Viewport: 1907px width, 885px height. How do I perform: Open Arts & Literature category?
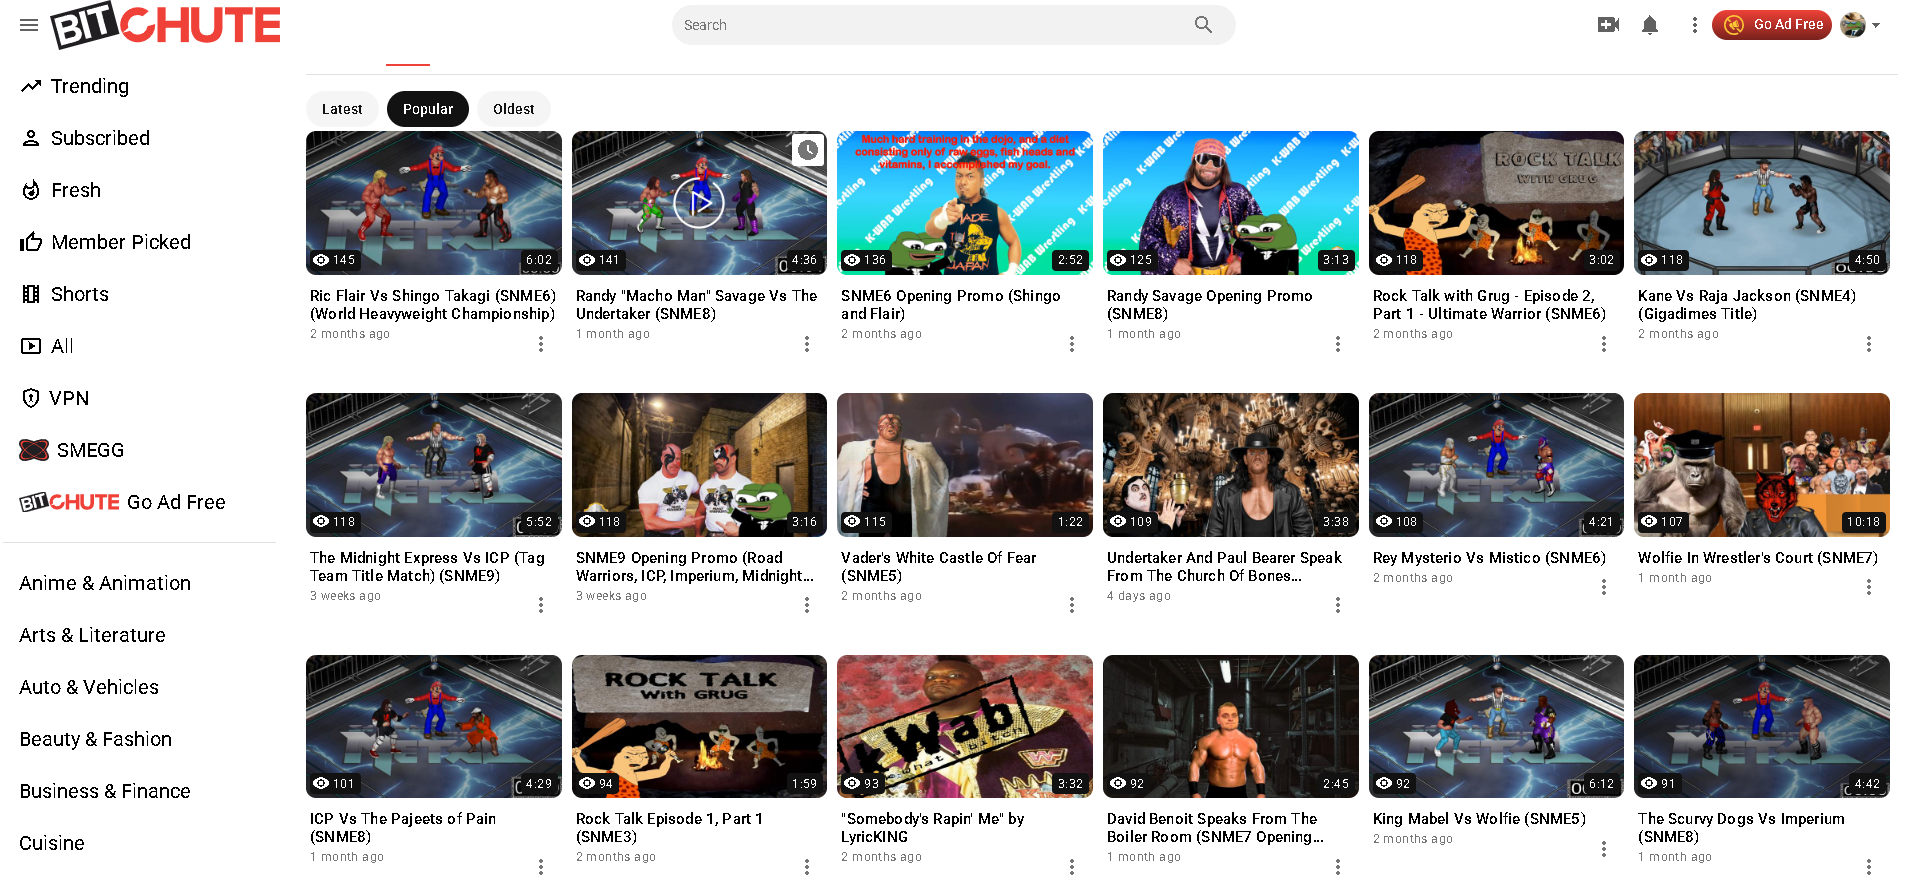93,635
